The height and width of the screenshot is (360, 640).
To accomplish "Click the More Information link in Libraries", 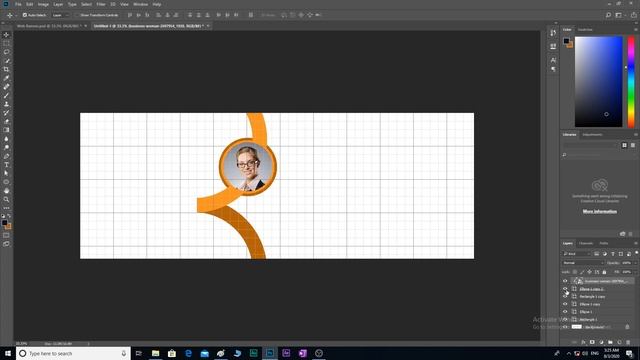I will click(600, 211).
